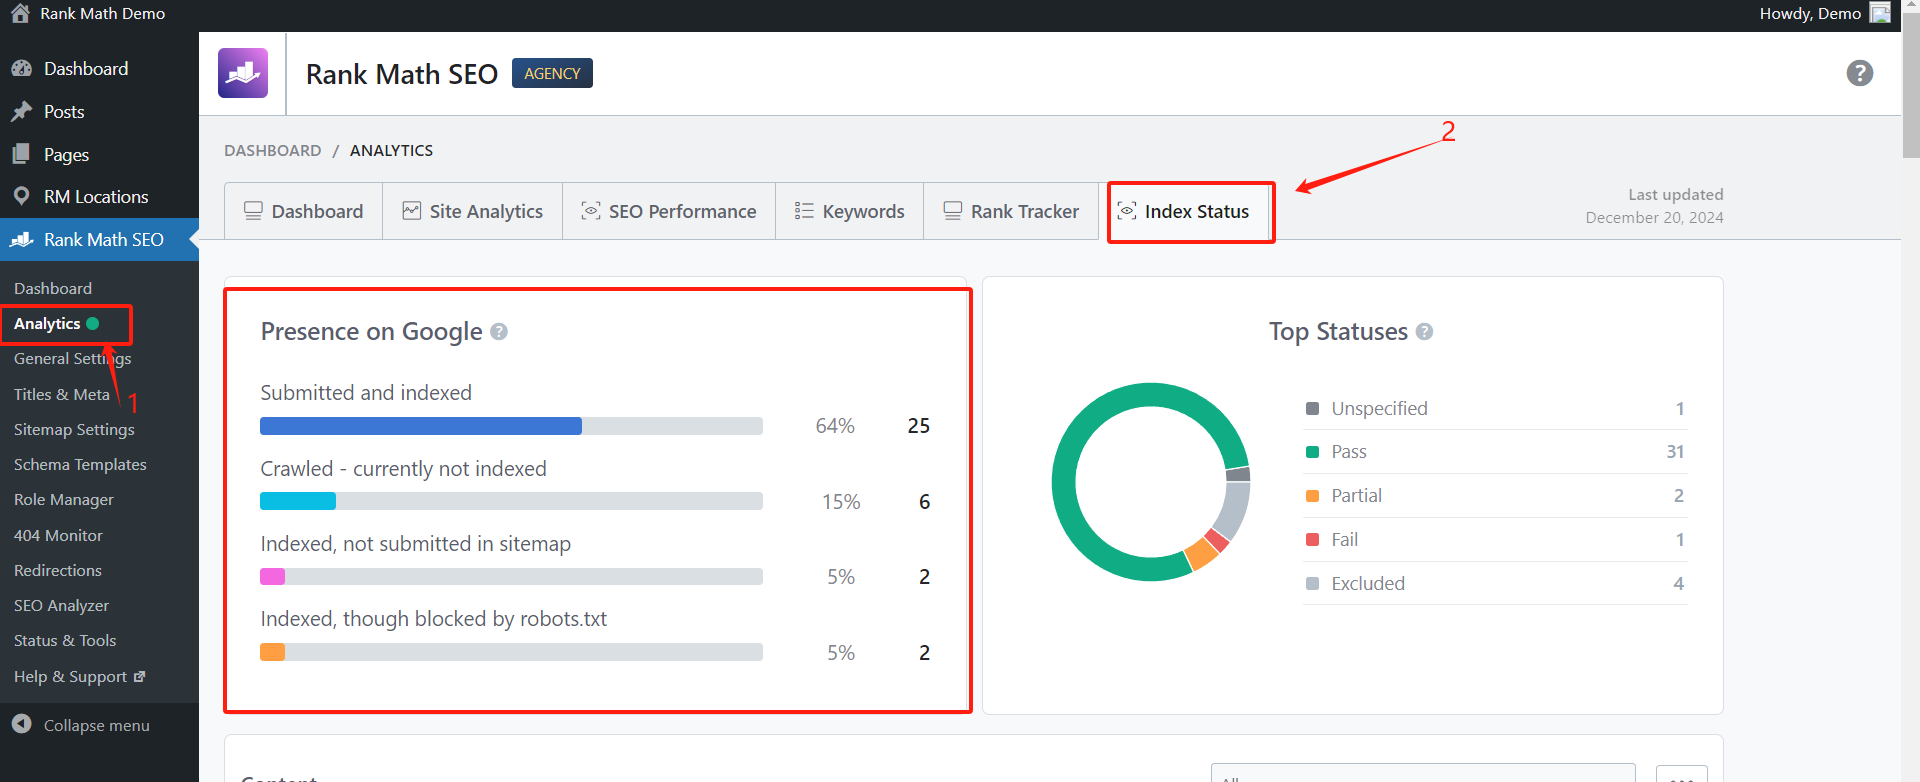Open Status & Tools submenu
1920x782 pixels.
point(65,640)
